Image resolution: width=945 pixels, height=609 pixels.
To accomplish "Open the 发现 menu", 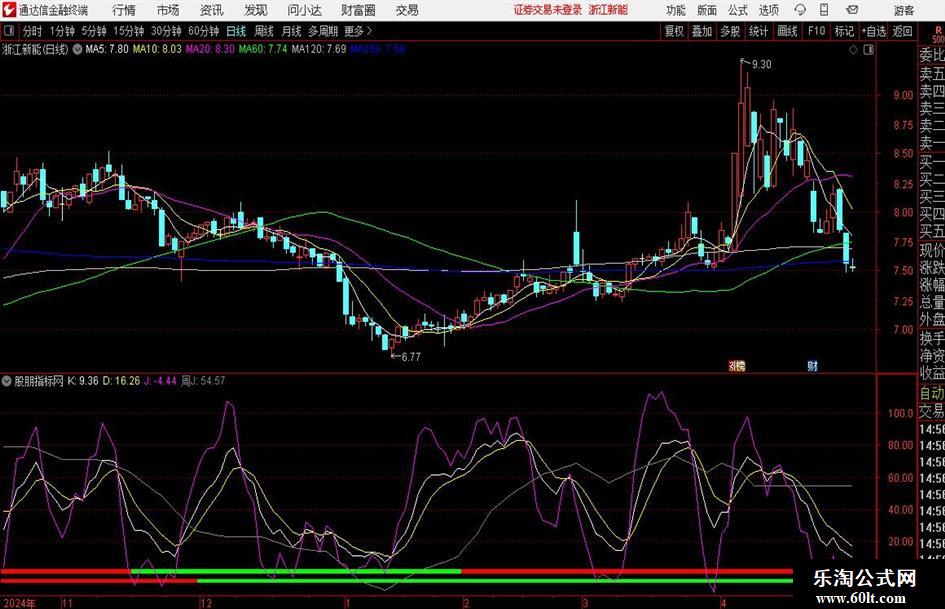I will pyautogui.click(x=256, y=10).
